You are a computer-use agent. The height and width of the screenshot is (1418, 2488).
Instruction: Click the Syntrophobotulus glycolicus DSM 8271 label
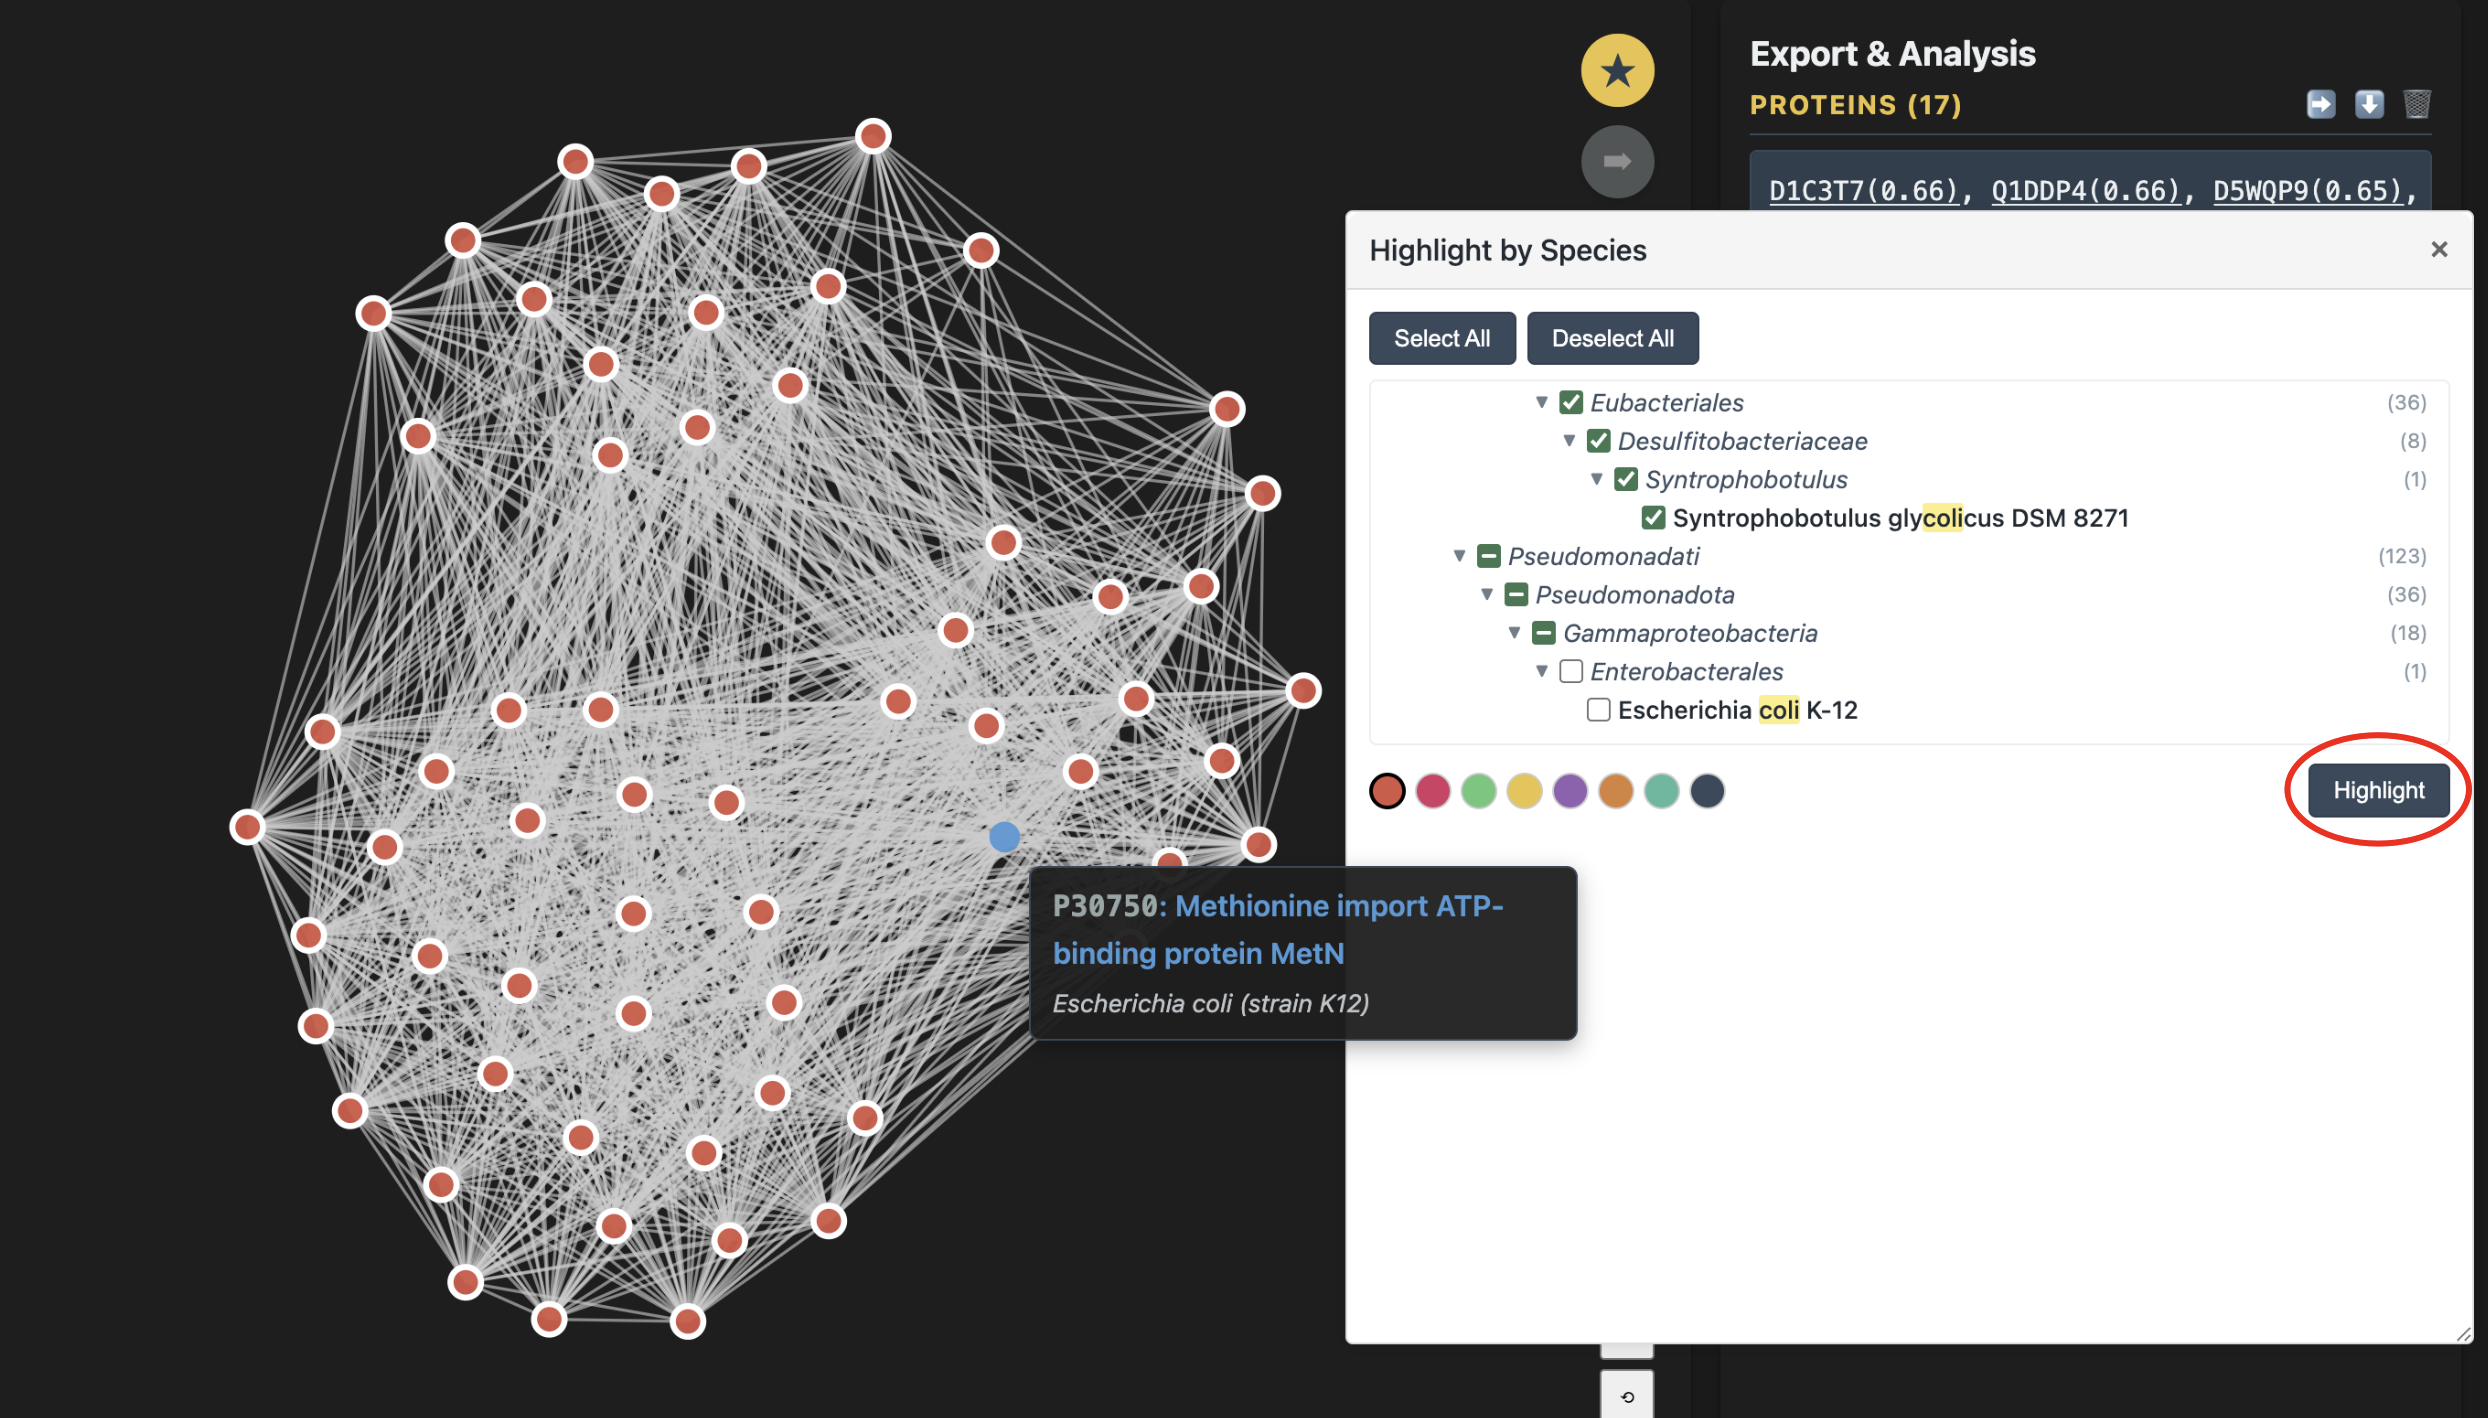1901,518
